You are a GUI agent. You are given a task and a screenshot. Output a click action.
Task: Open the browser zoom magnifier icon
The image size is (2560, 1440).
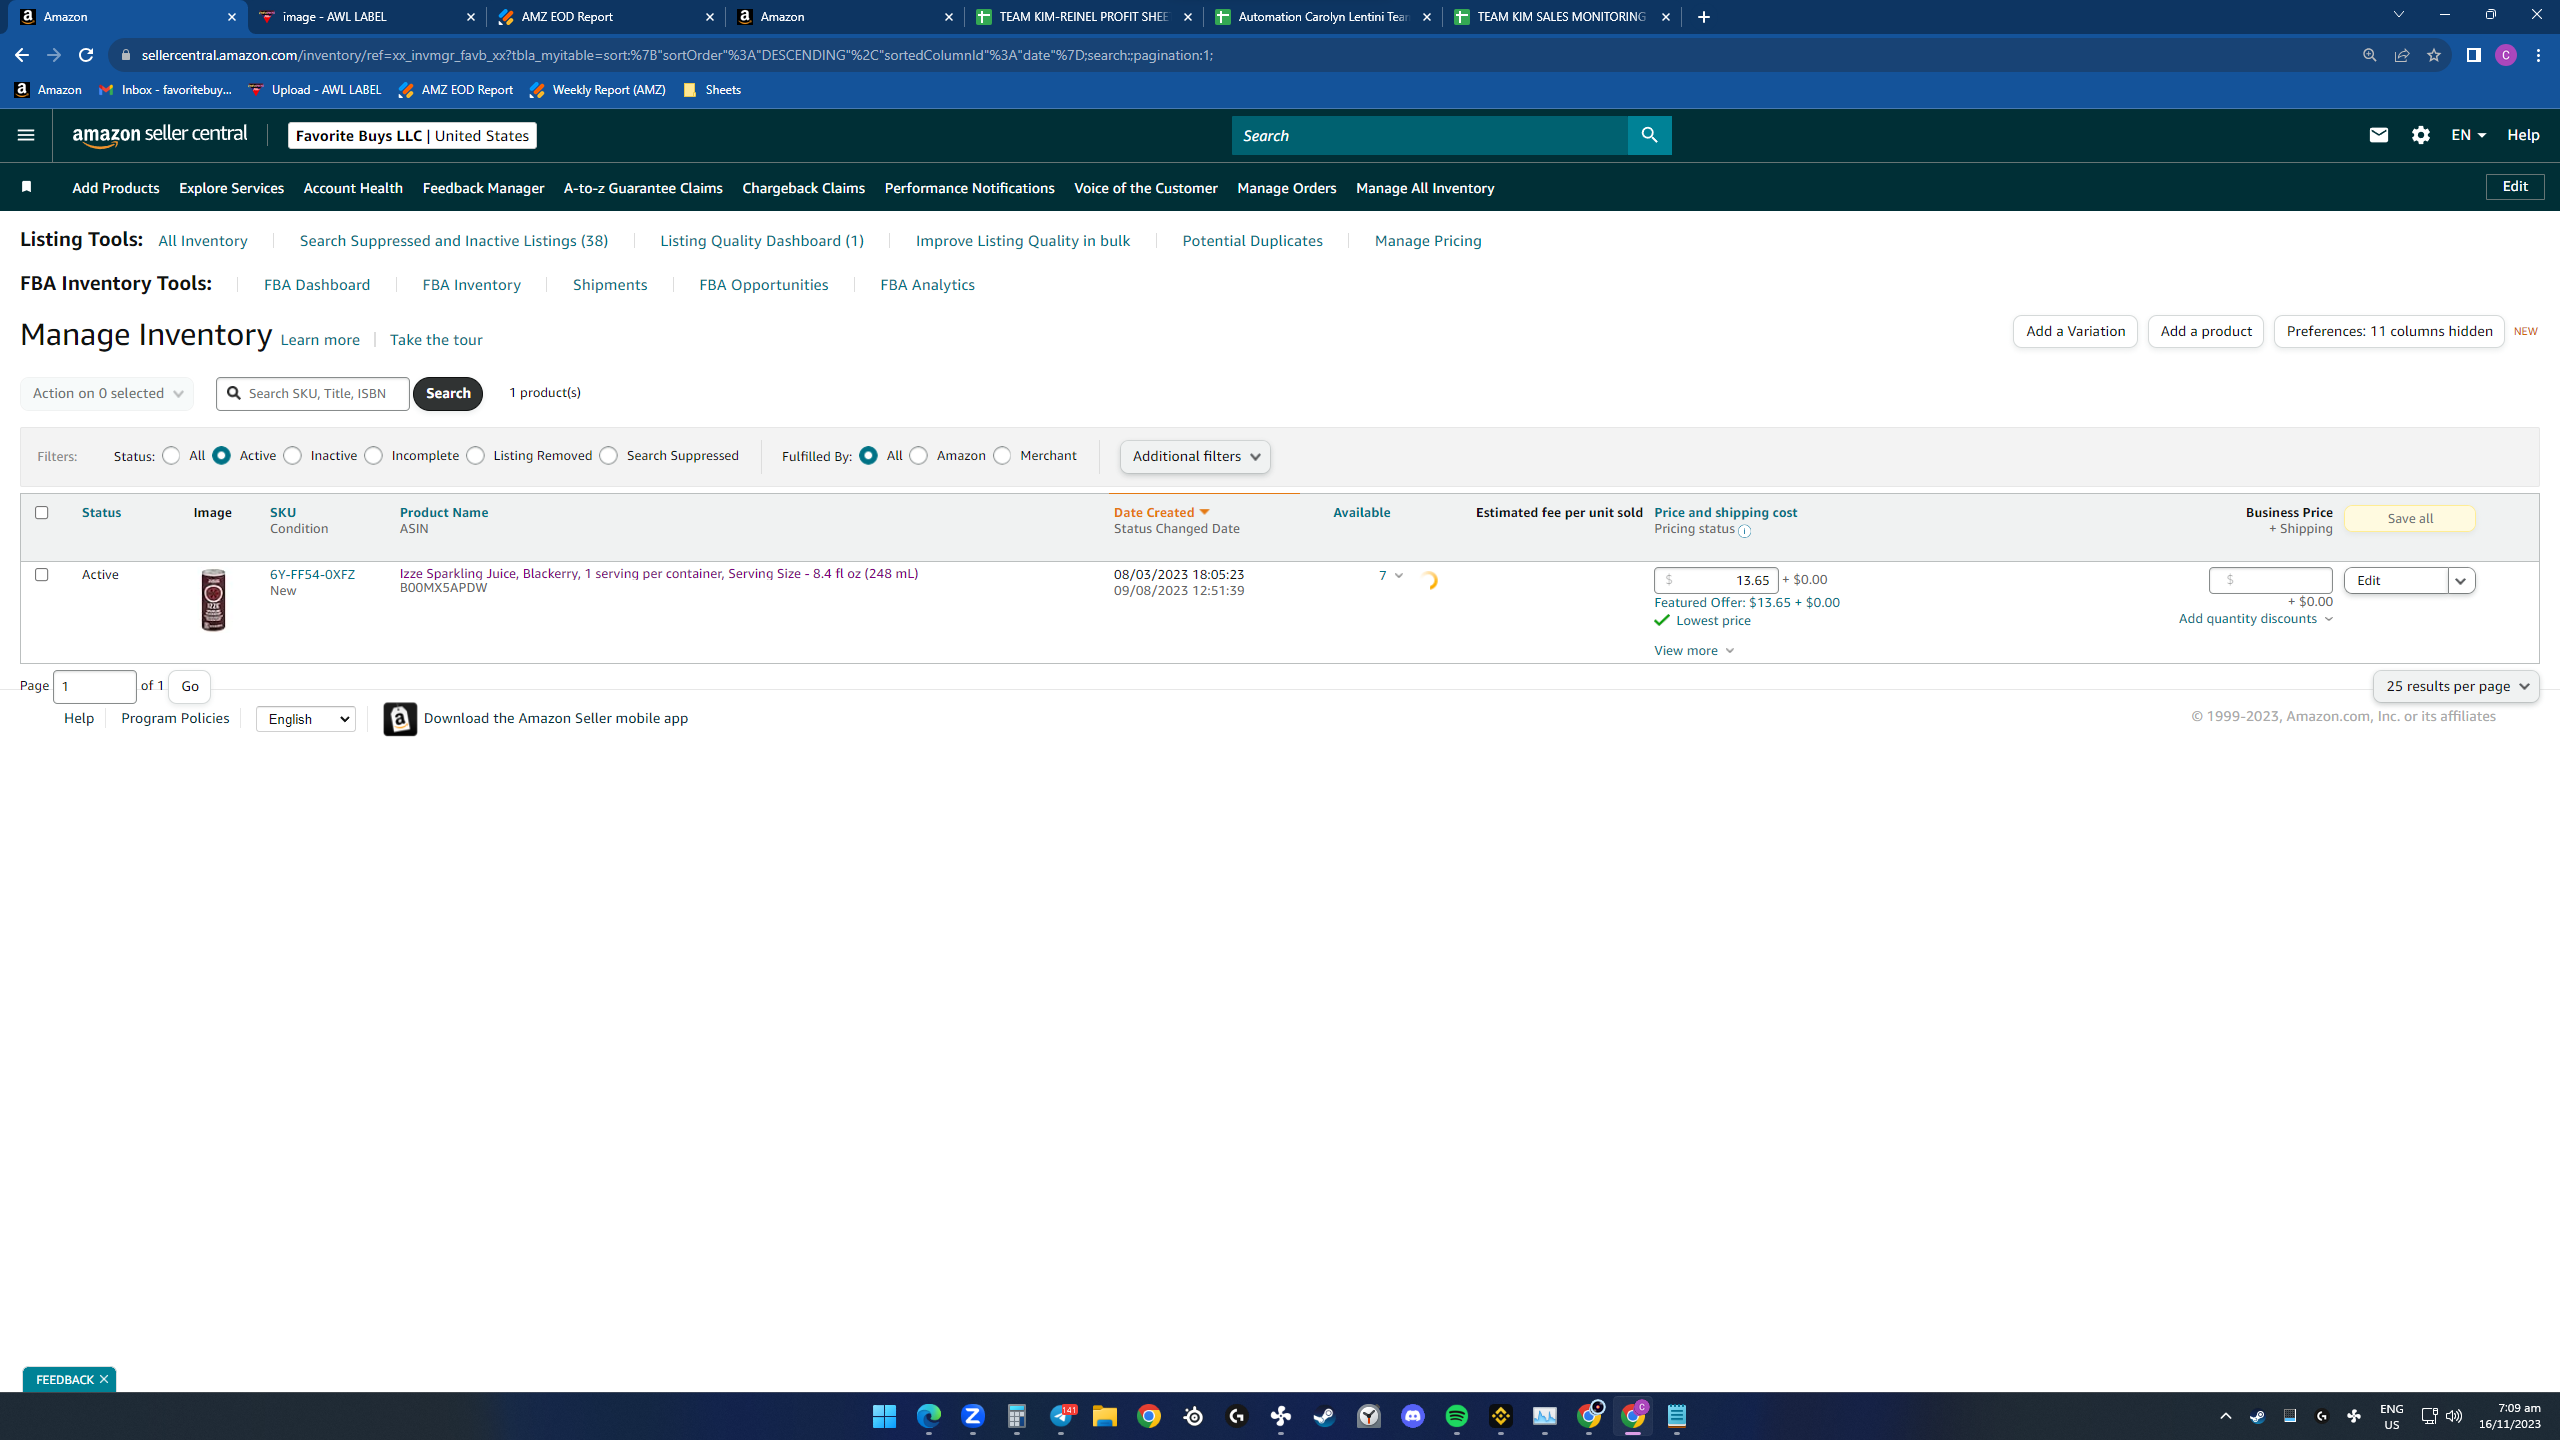tap(2369, 55)
